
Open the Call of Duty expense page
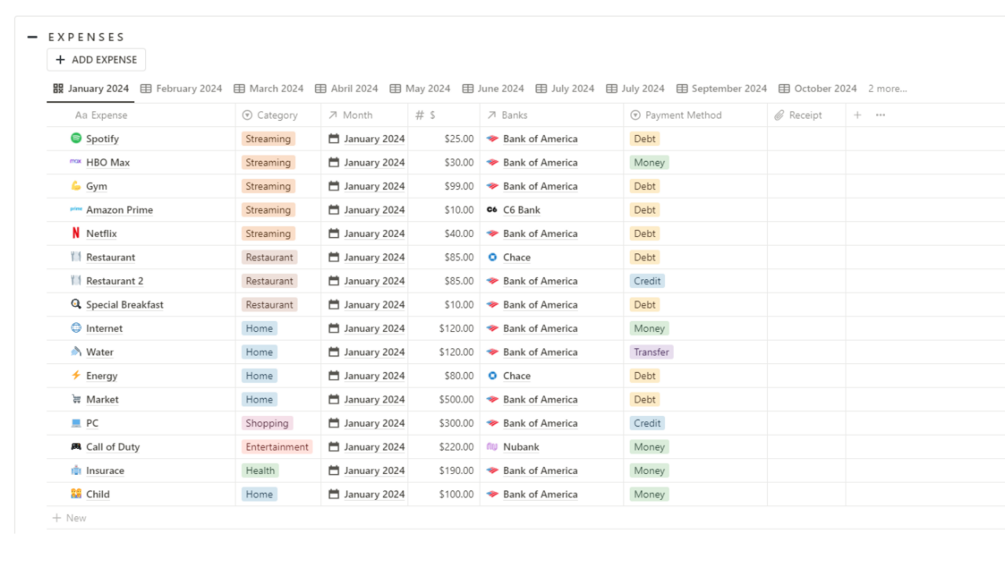tap(113, 447)
